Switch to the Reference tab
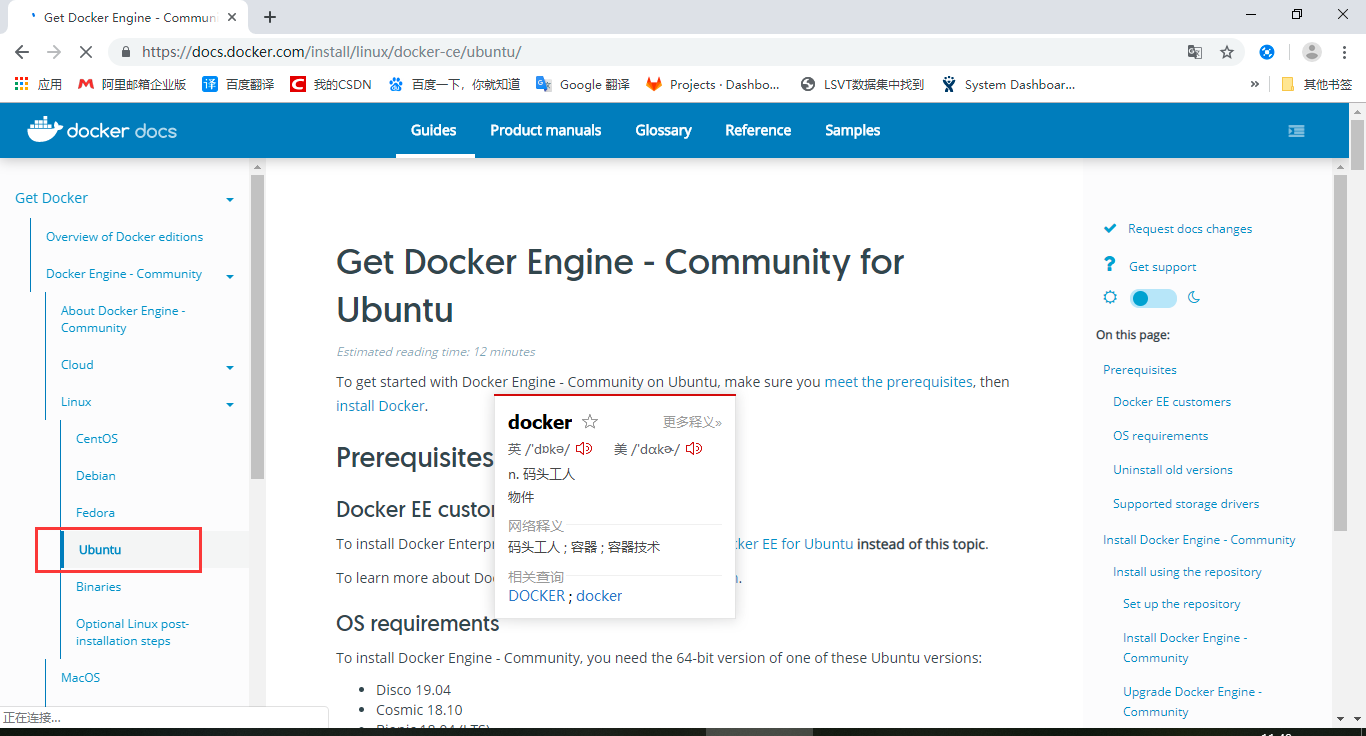Image resolution: width=1366 pixels, height=736 pixels. click(757, 130)
